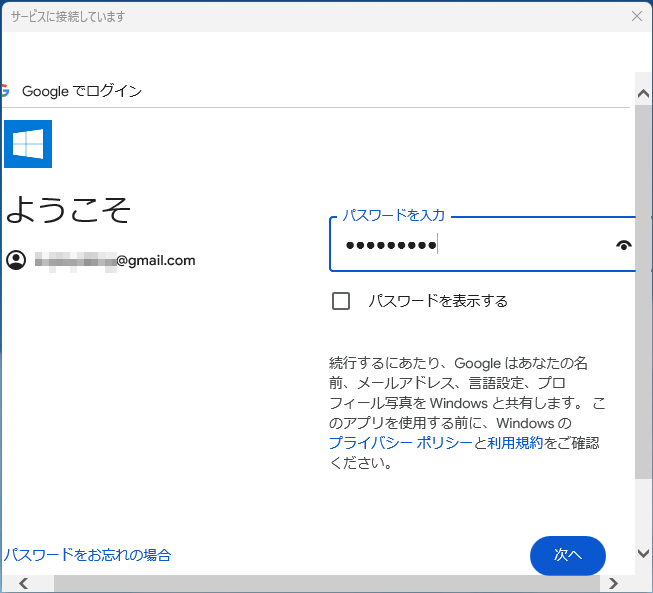Viewport: 653px width, 593px height.
Task: Click the vertical scrollbar up arrow
Action: point(643,93)
